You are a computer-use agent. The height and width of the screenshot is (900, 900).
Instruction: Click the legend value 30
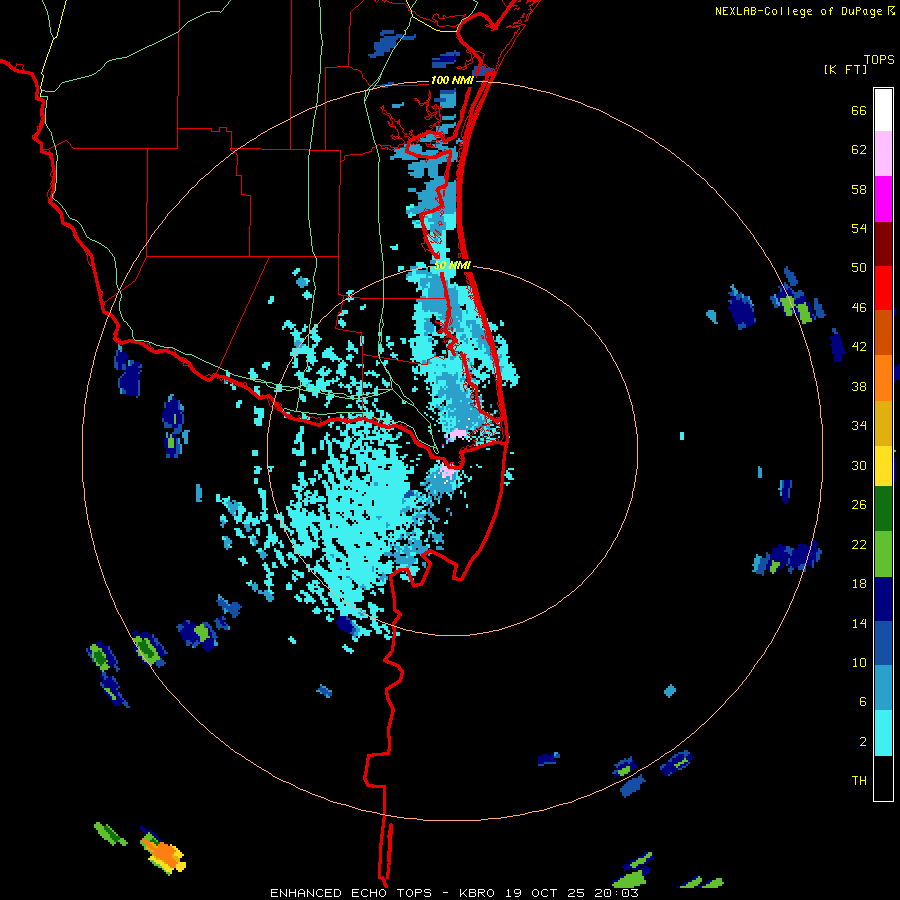pos(859,465)
